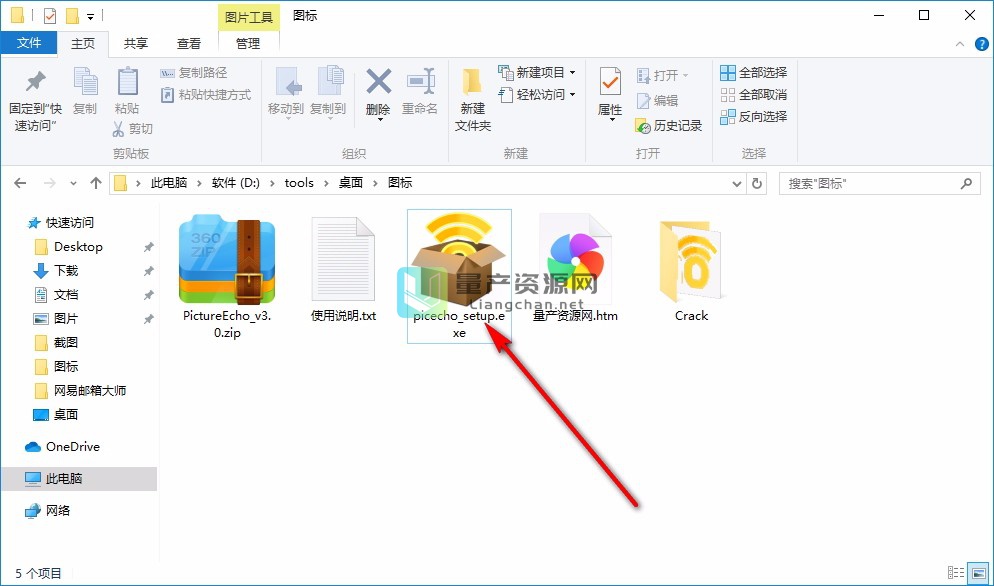Go back with the left arrow

click(x=20, y=183)
